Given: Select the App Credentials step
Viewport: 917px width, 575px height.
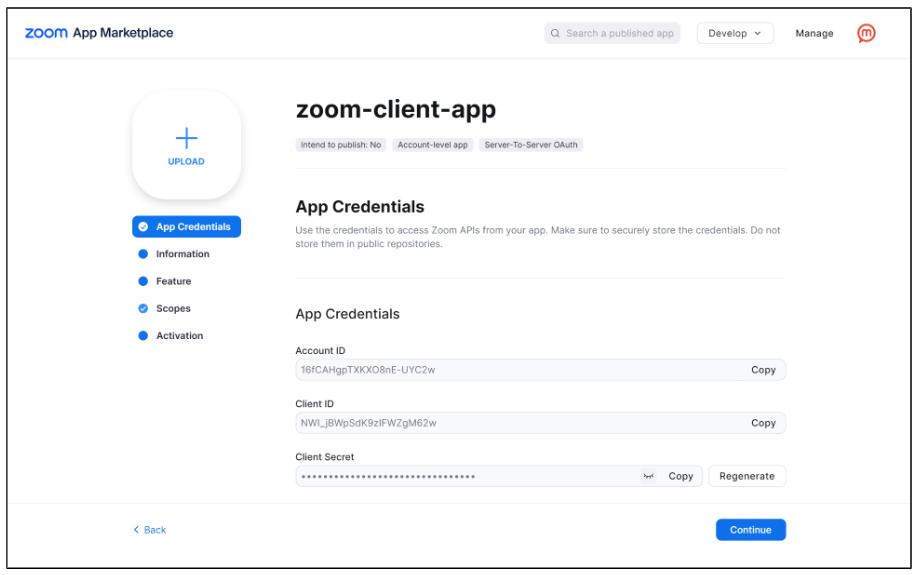Looking at the screenshot, I should coord(187,227).
